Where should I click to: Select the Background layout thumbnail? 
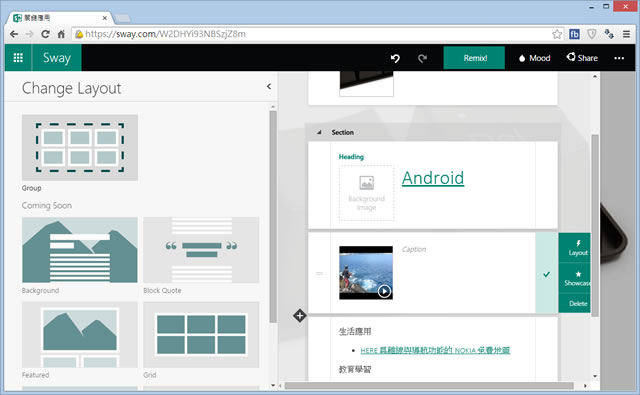click(80, 250)
